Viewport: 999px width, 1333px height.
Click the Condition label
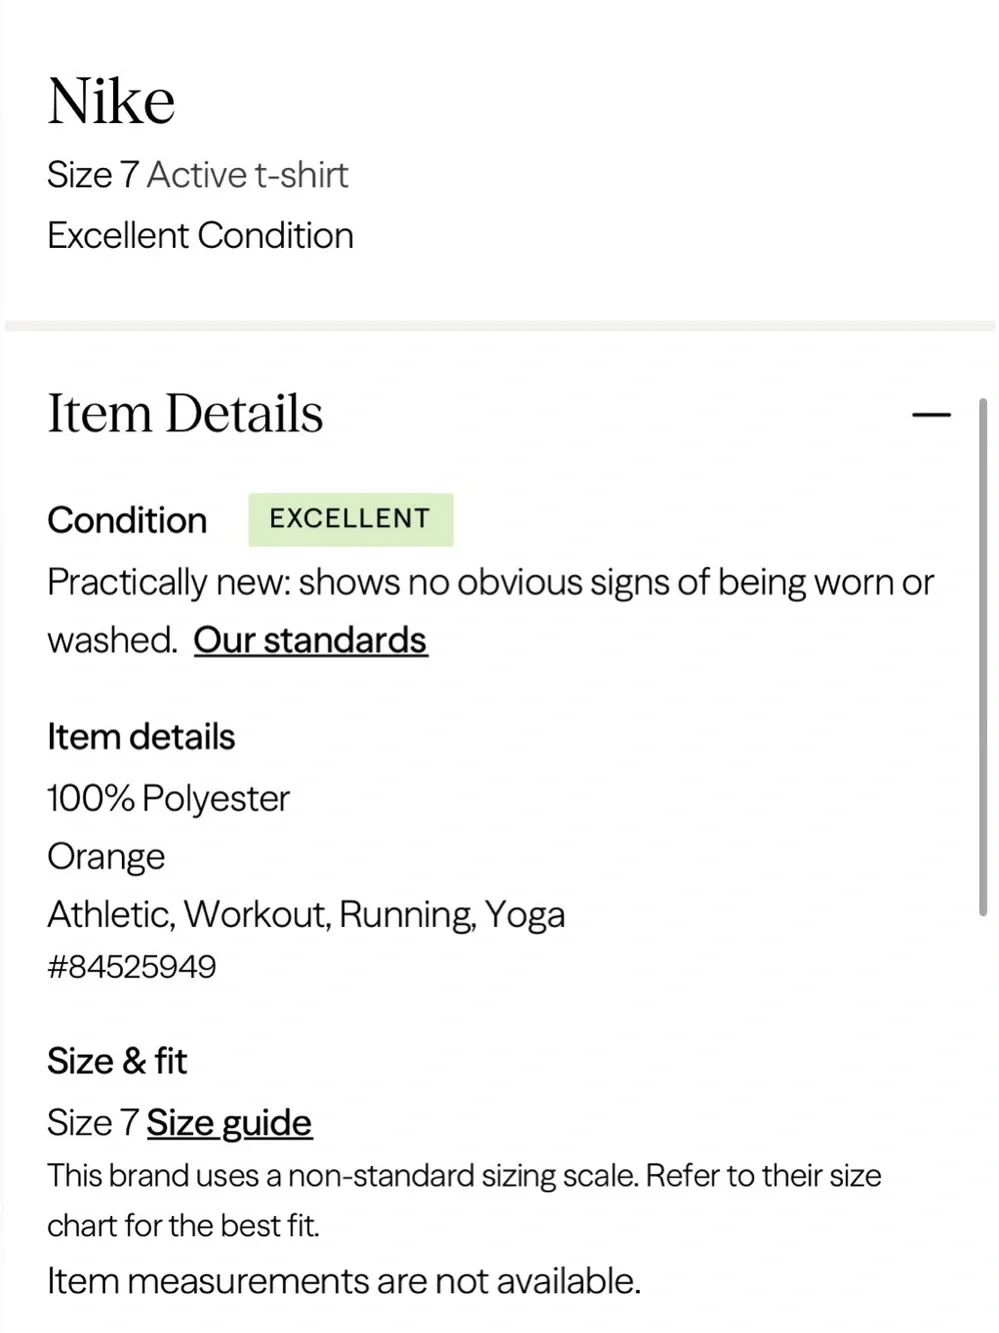pos(127,520)
